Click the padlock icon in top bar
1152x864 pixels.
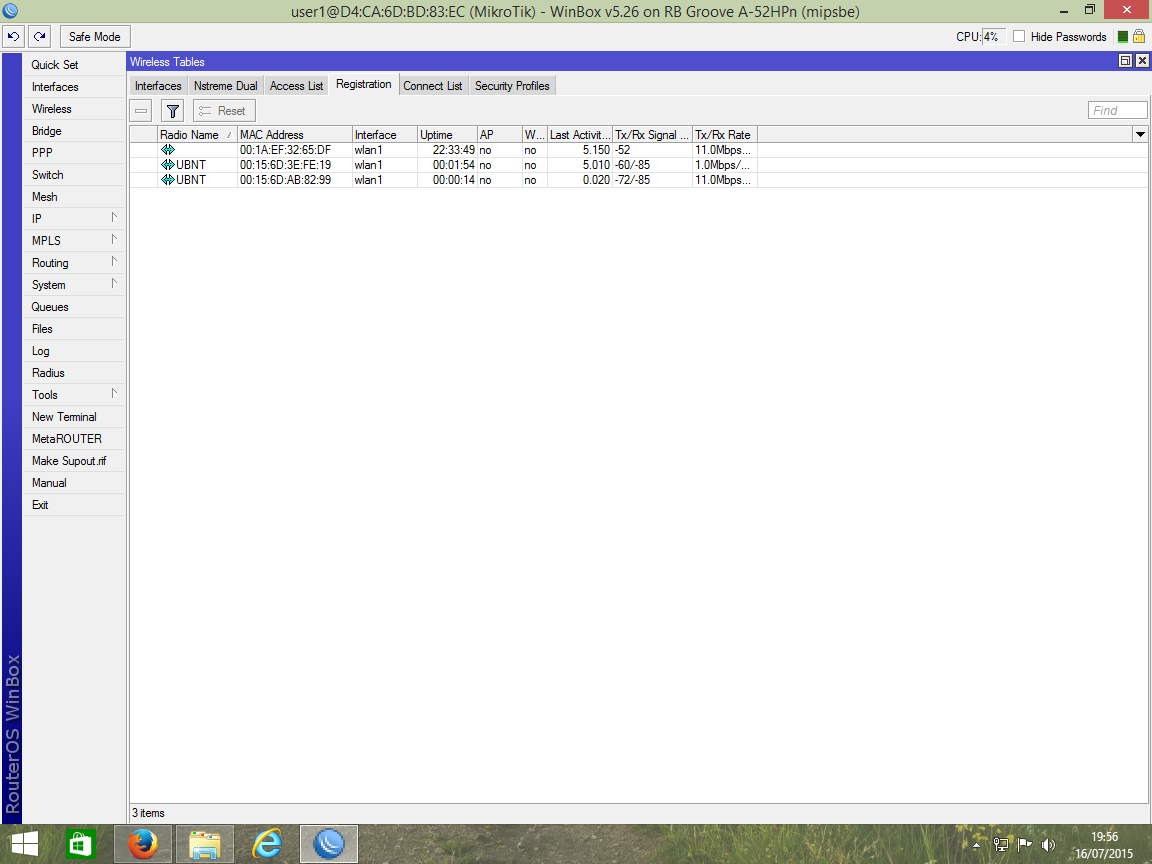1139,36
